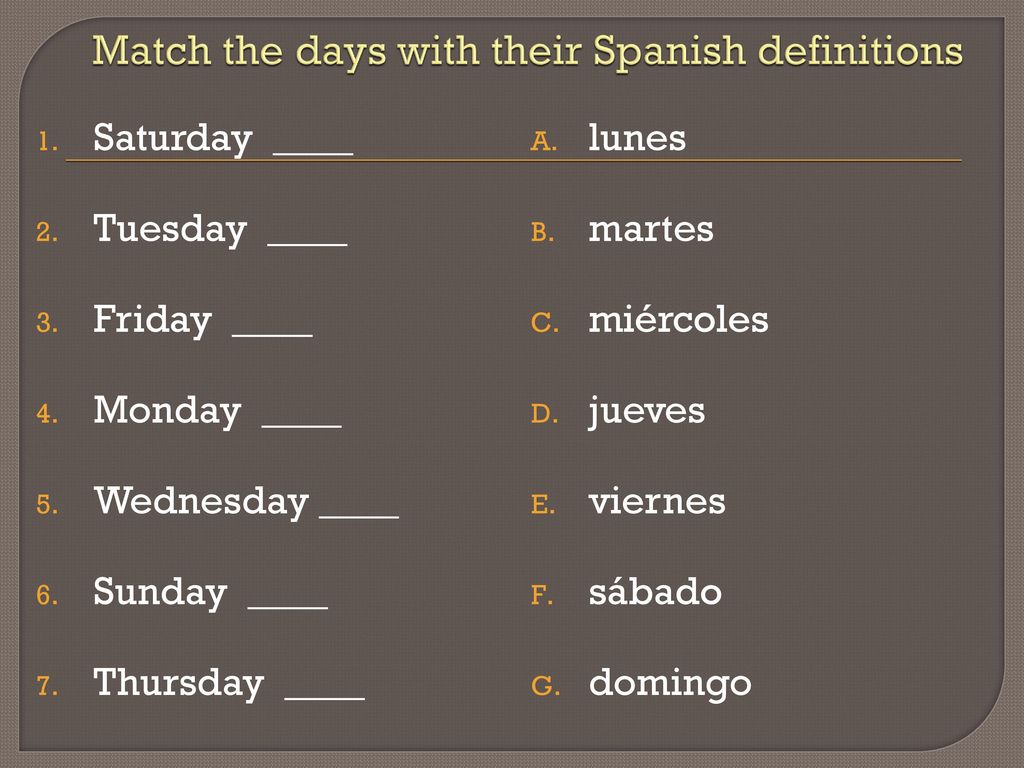
Task: Select the answer word miércoles
Action: click(678, 319)
